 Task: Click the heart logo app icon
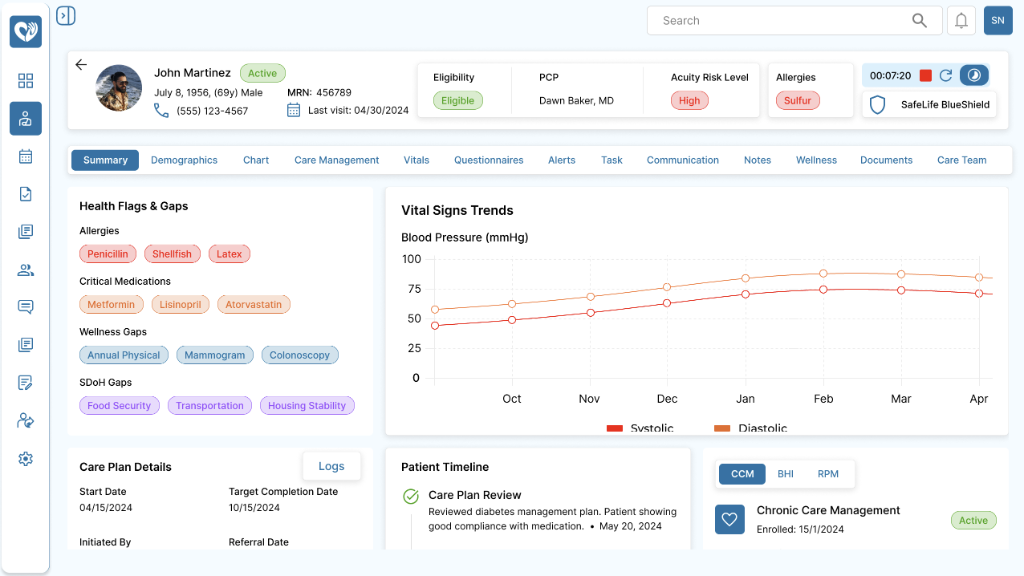coord(25,31)
